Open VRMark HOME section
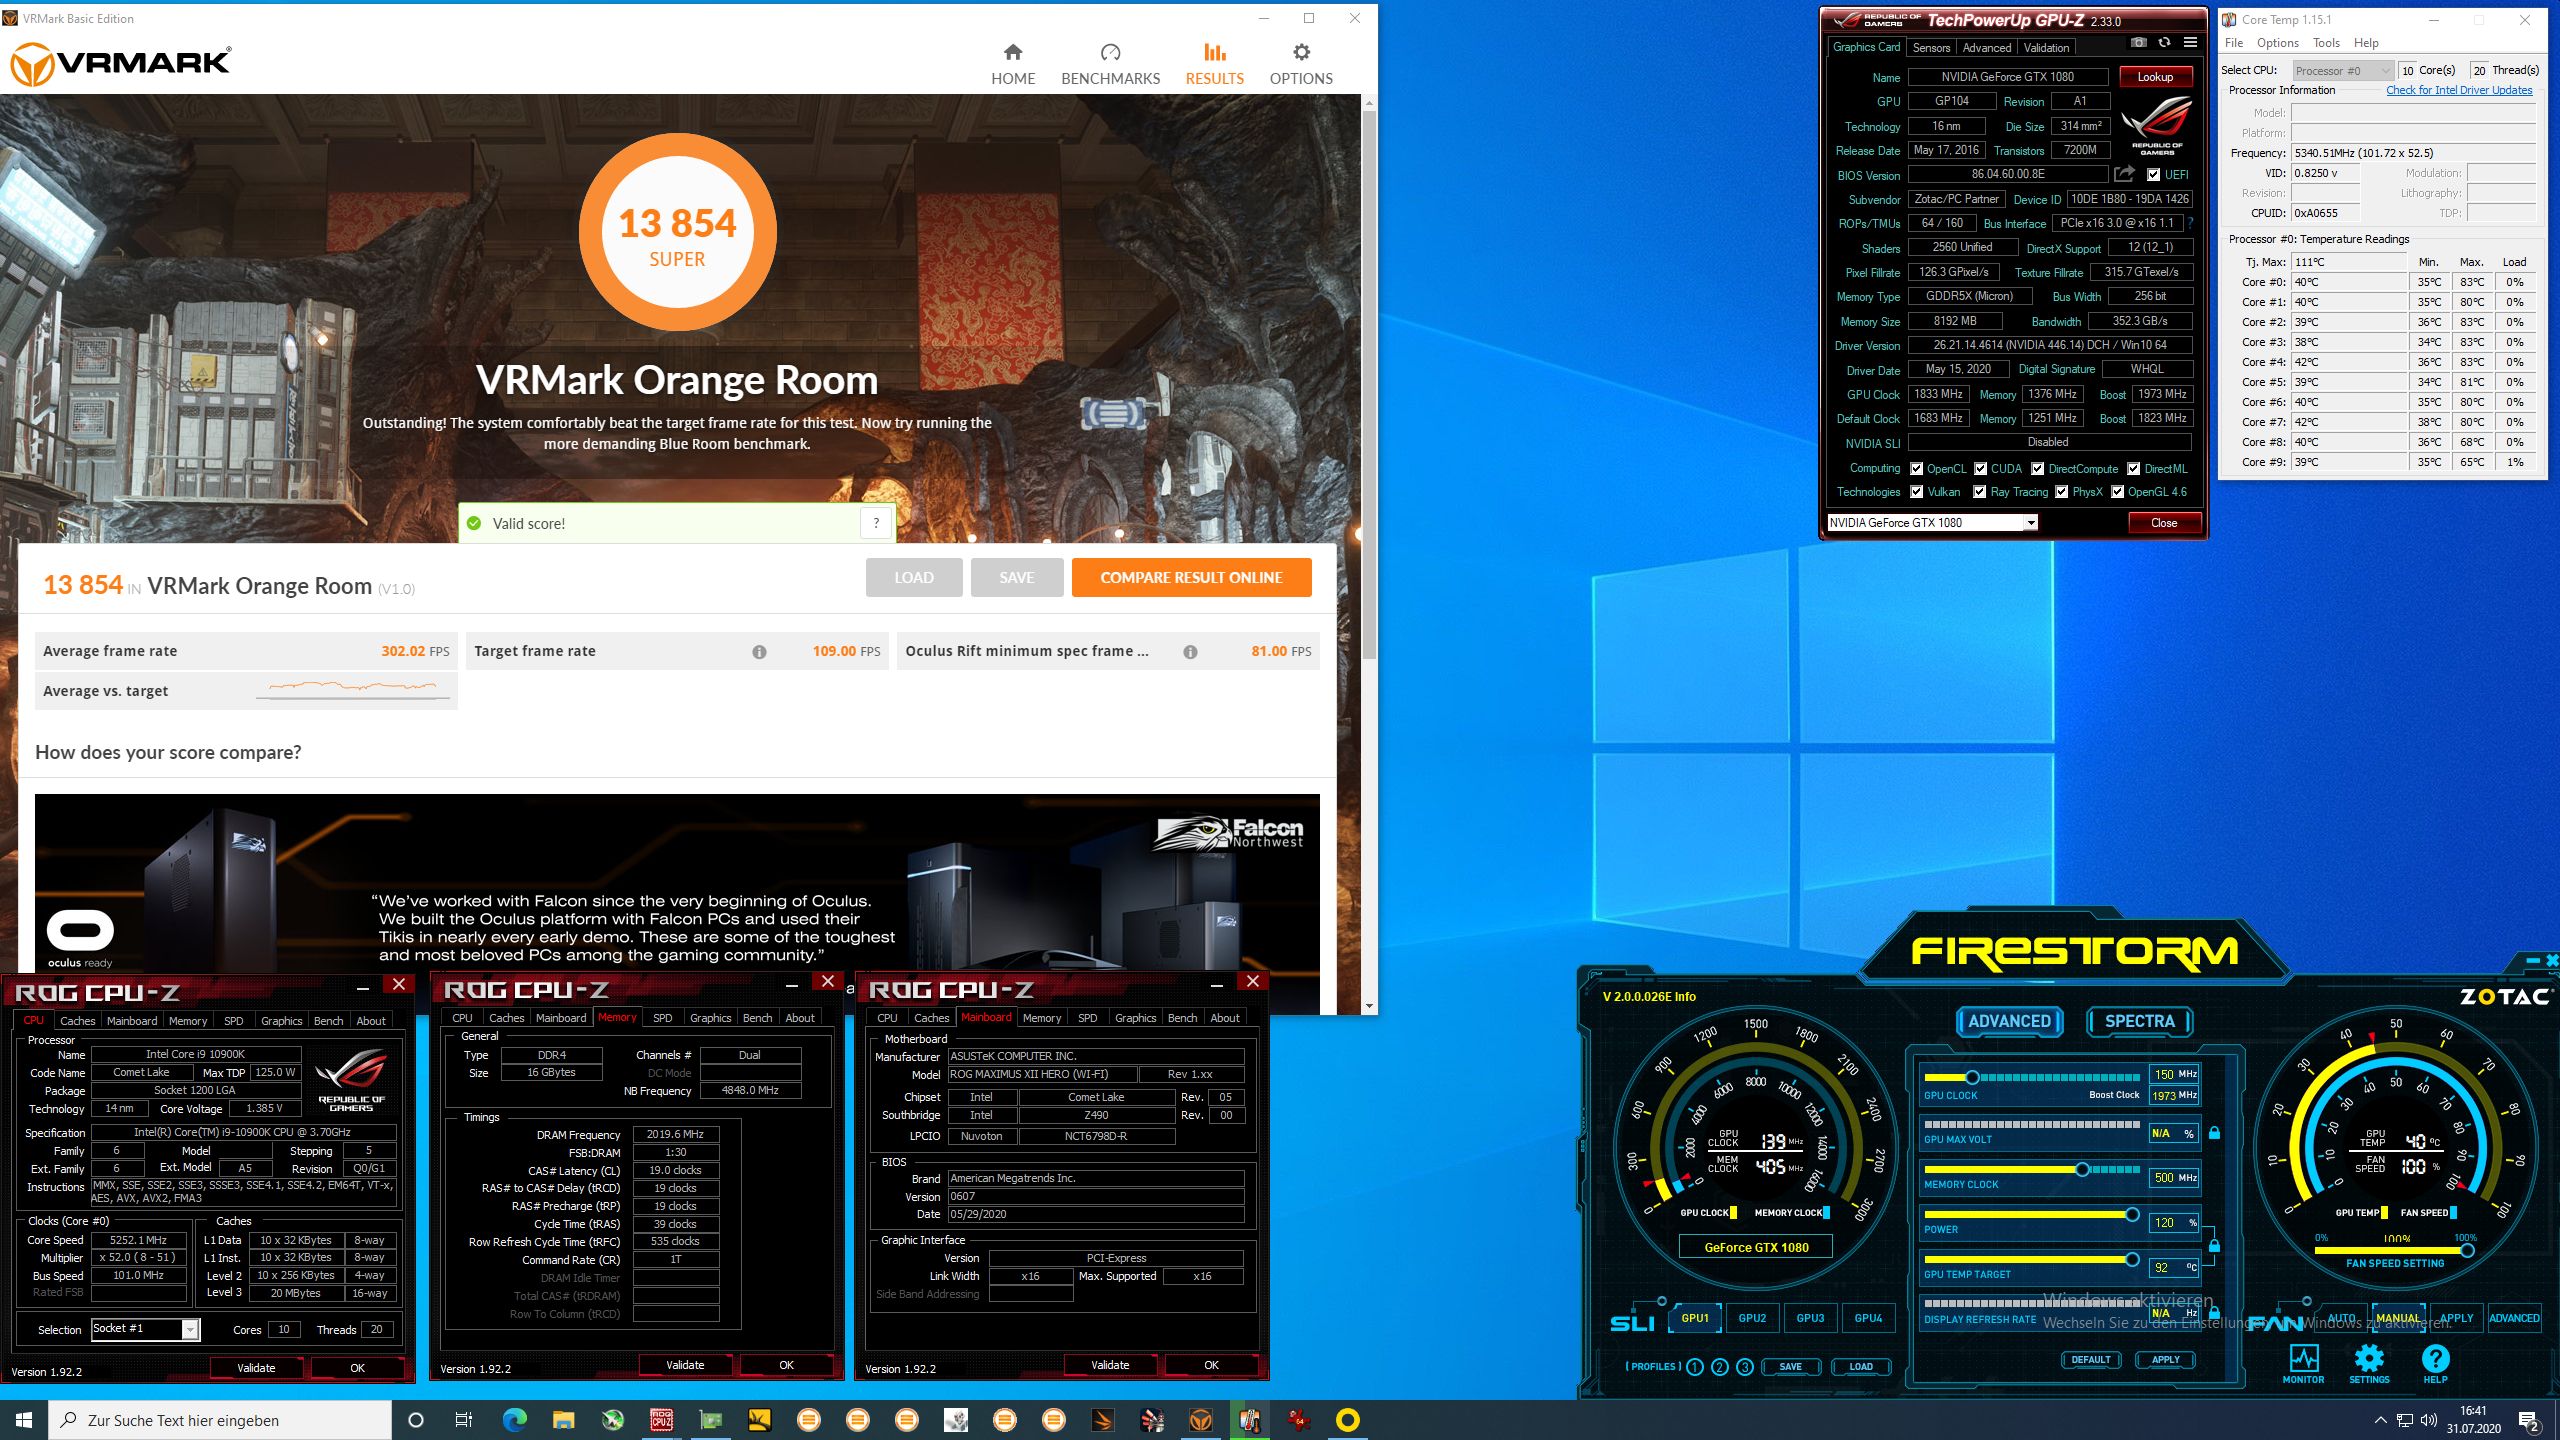Image resolution: width=2560 pixels, height=1440 pixels. [1013, 64]
